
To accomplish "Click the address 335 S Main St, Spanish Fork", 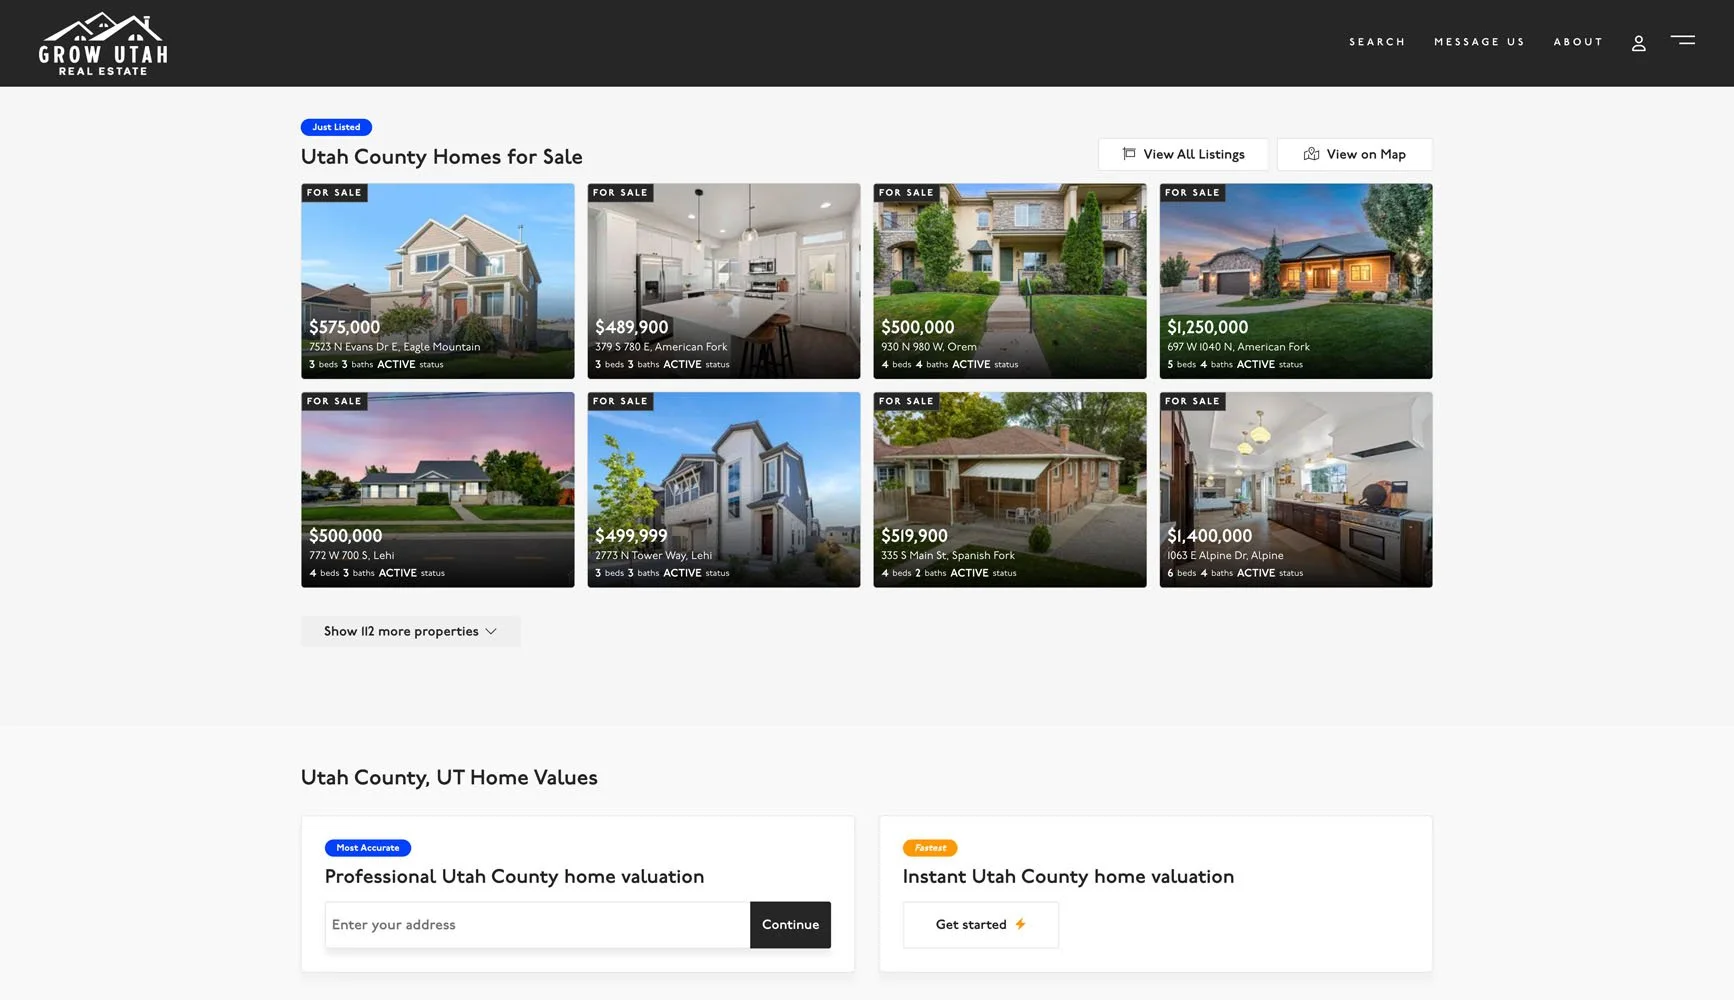I will pos(948,556).
